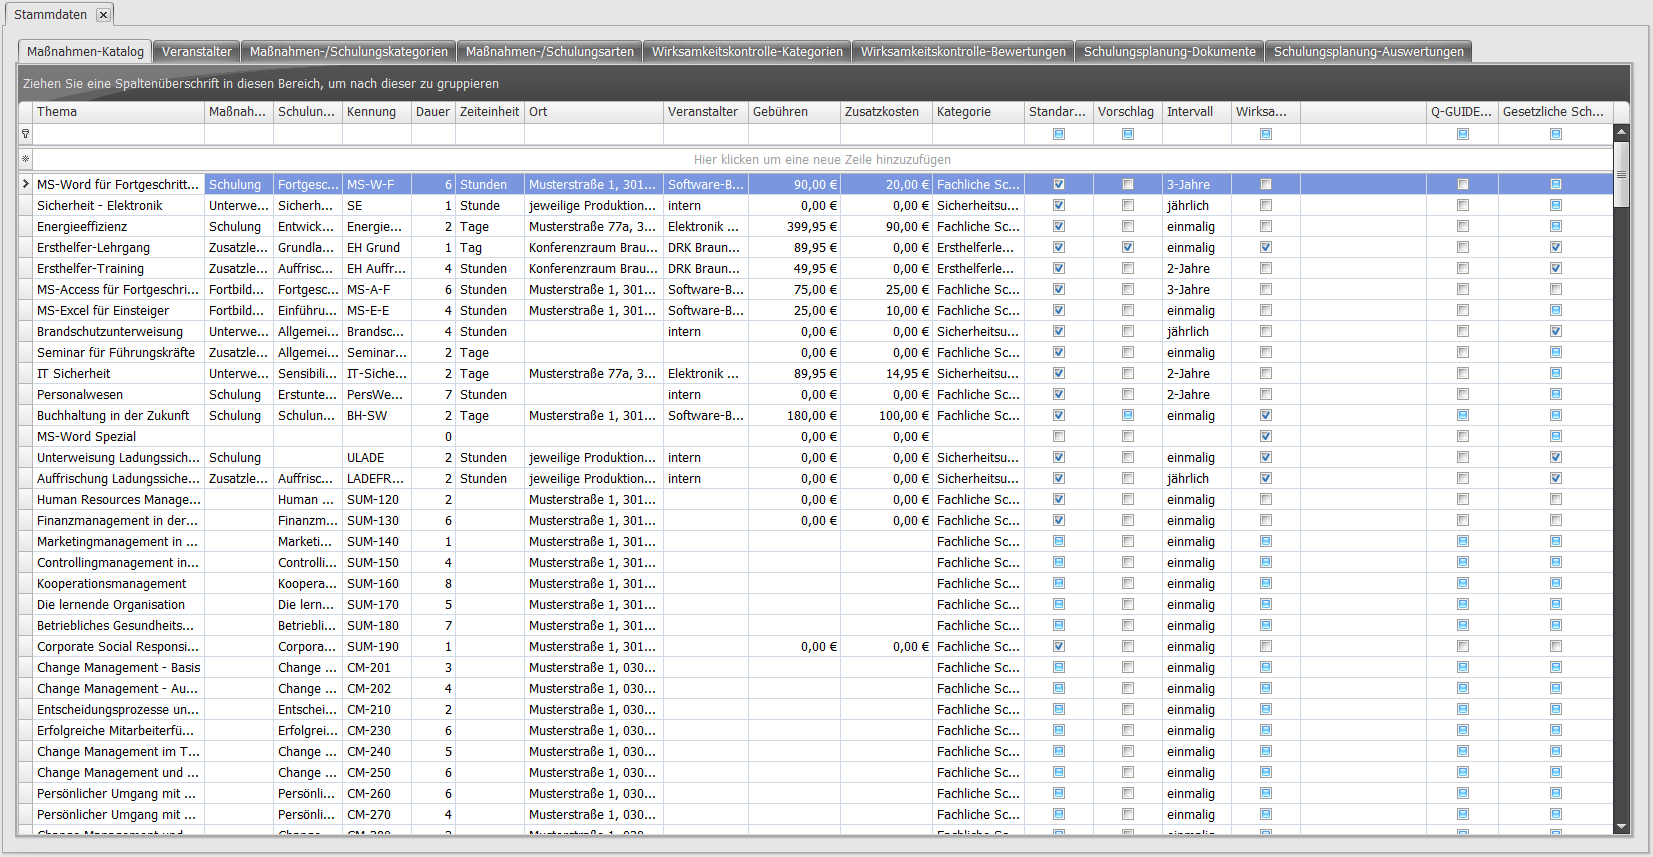Sort by the Thema column header

coord(118,112)
